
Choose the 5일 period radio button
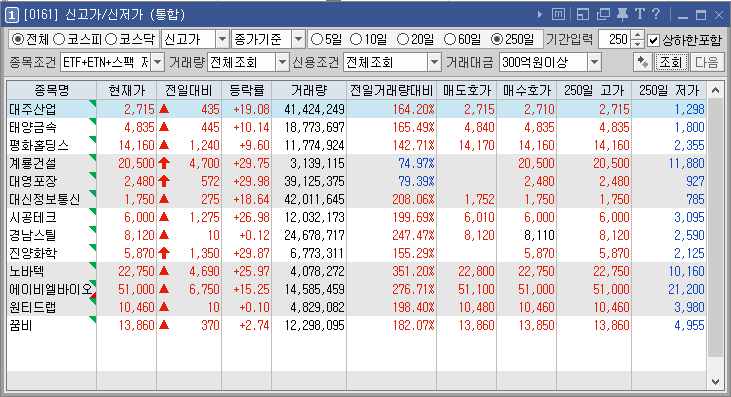pos(317,40)
